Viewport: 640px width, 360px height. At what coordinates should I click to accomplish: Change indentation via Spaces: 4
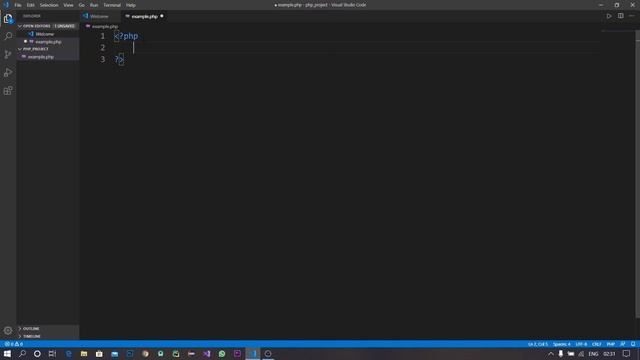(x=562, y=344)
